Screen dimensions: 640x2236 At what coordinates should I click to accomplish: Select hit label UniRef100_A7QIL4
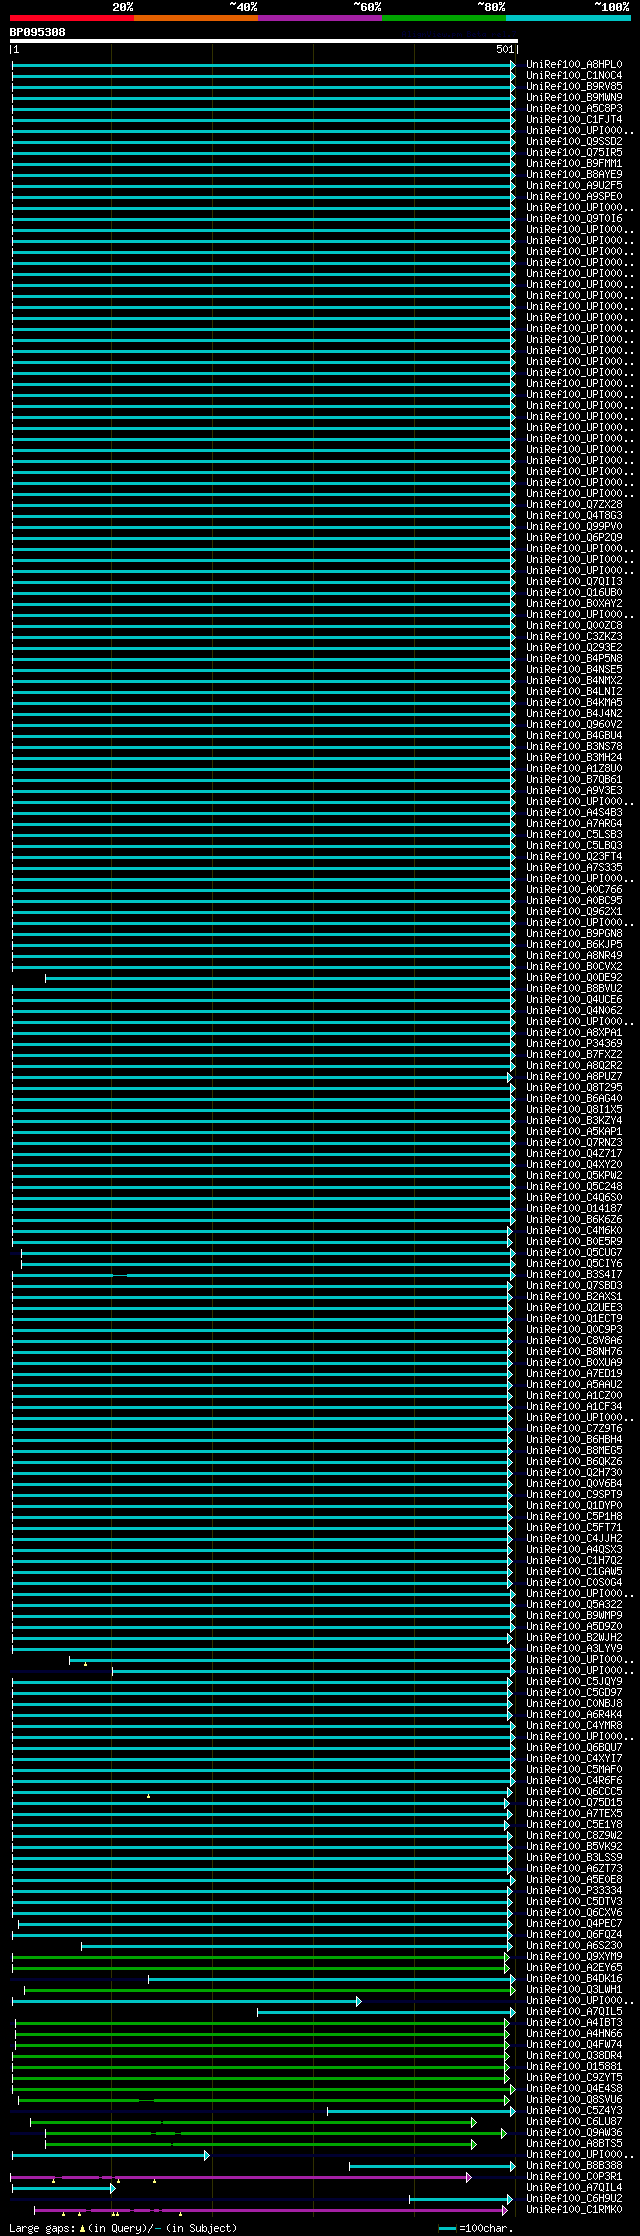(574, 2187)
